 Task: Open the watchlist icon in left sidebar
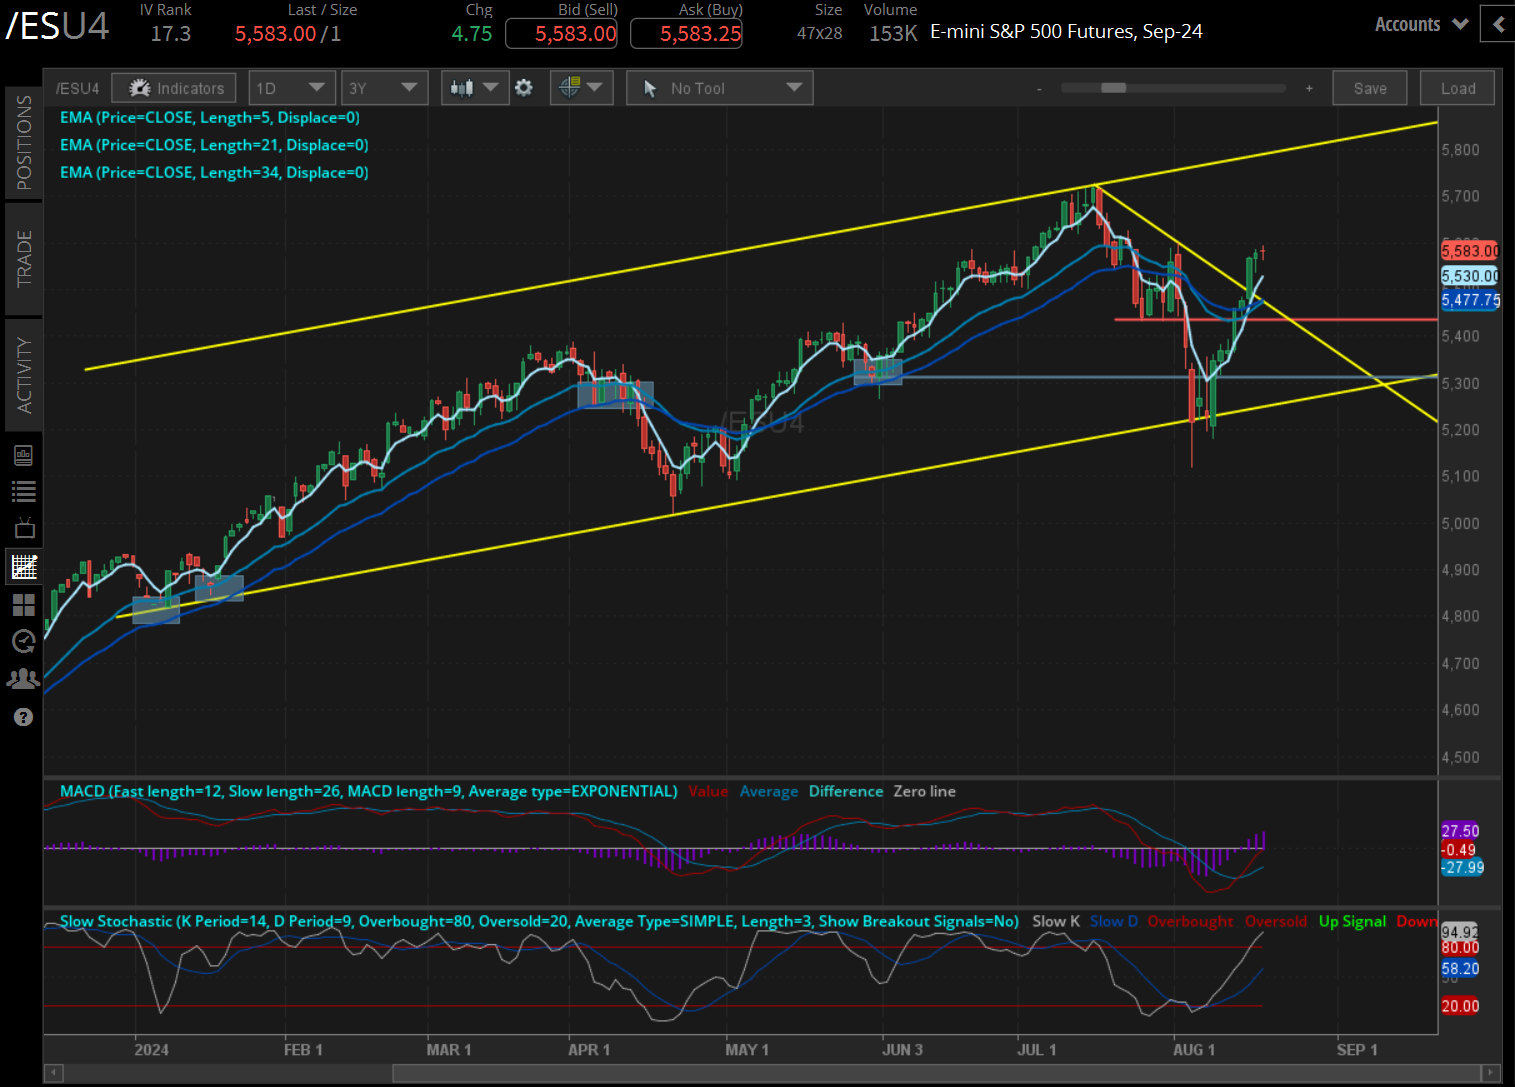tap(23, 491)
